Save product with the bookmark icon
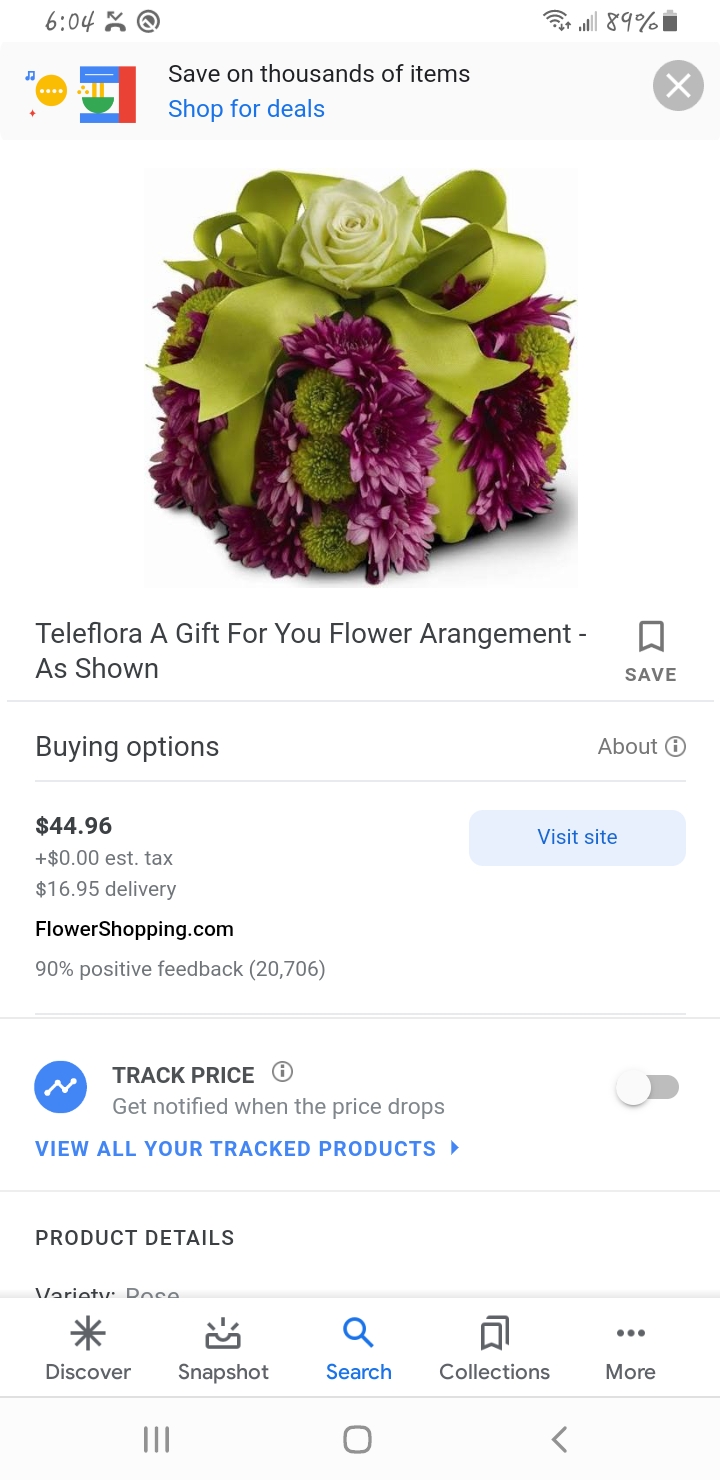The image size is (720, 1480). pos(650,649)
